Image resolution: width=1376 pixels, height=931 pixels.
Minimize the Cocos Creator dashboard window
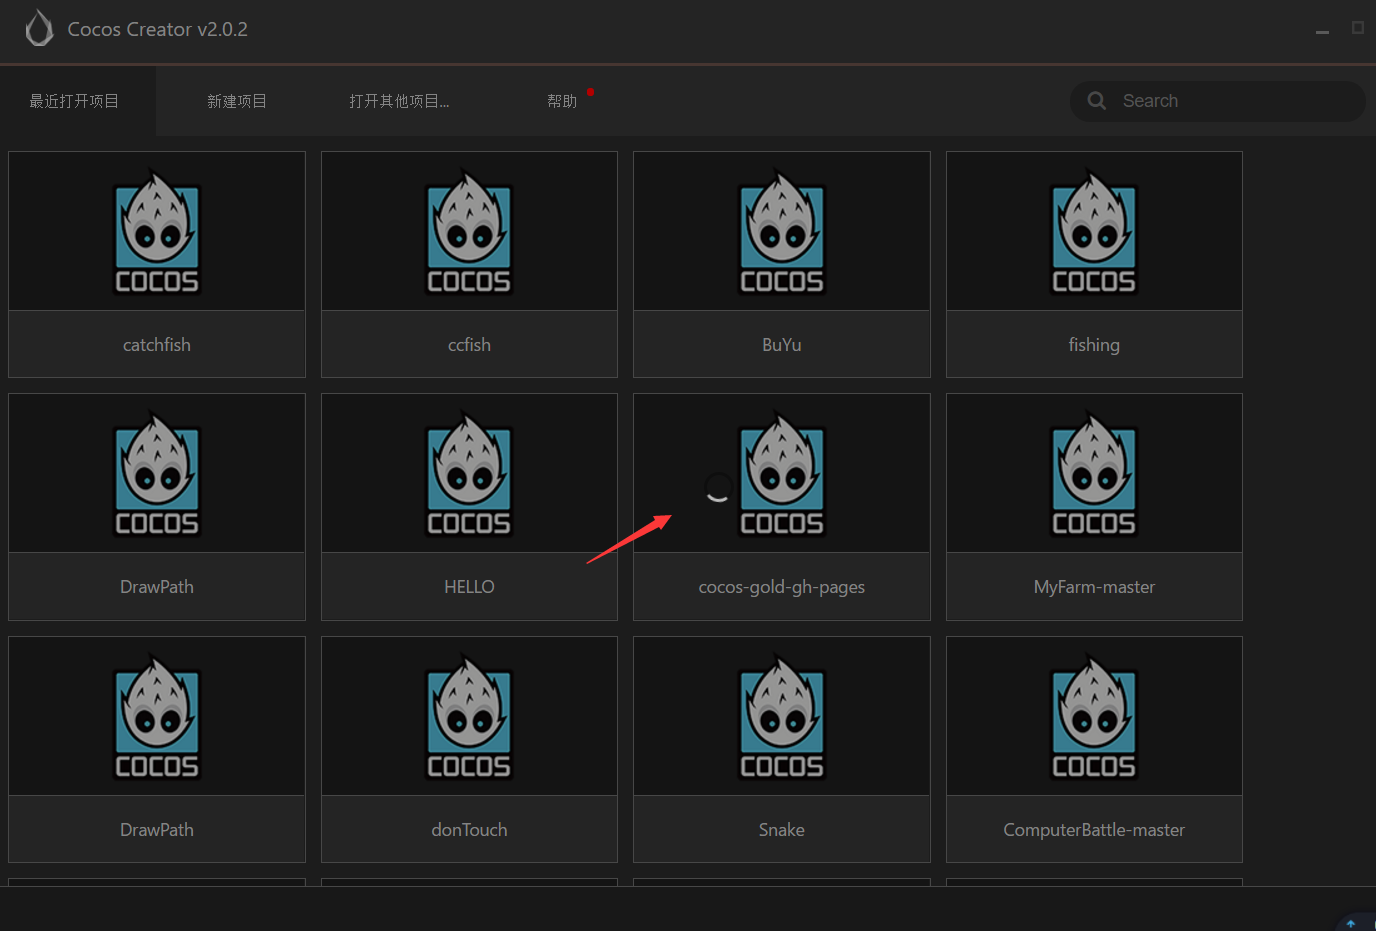[x=1322, y=31]
